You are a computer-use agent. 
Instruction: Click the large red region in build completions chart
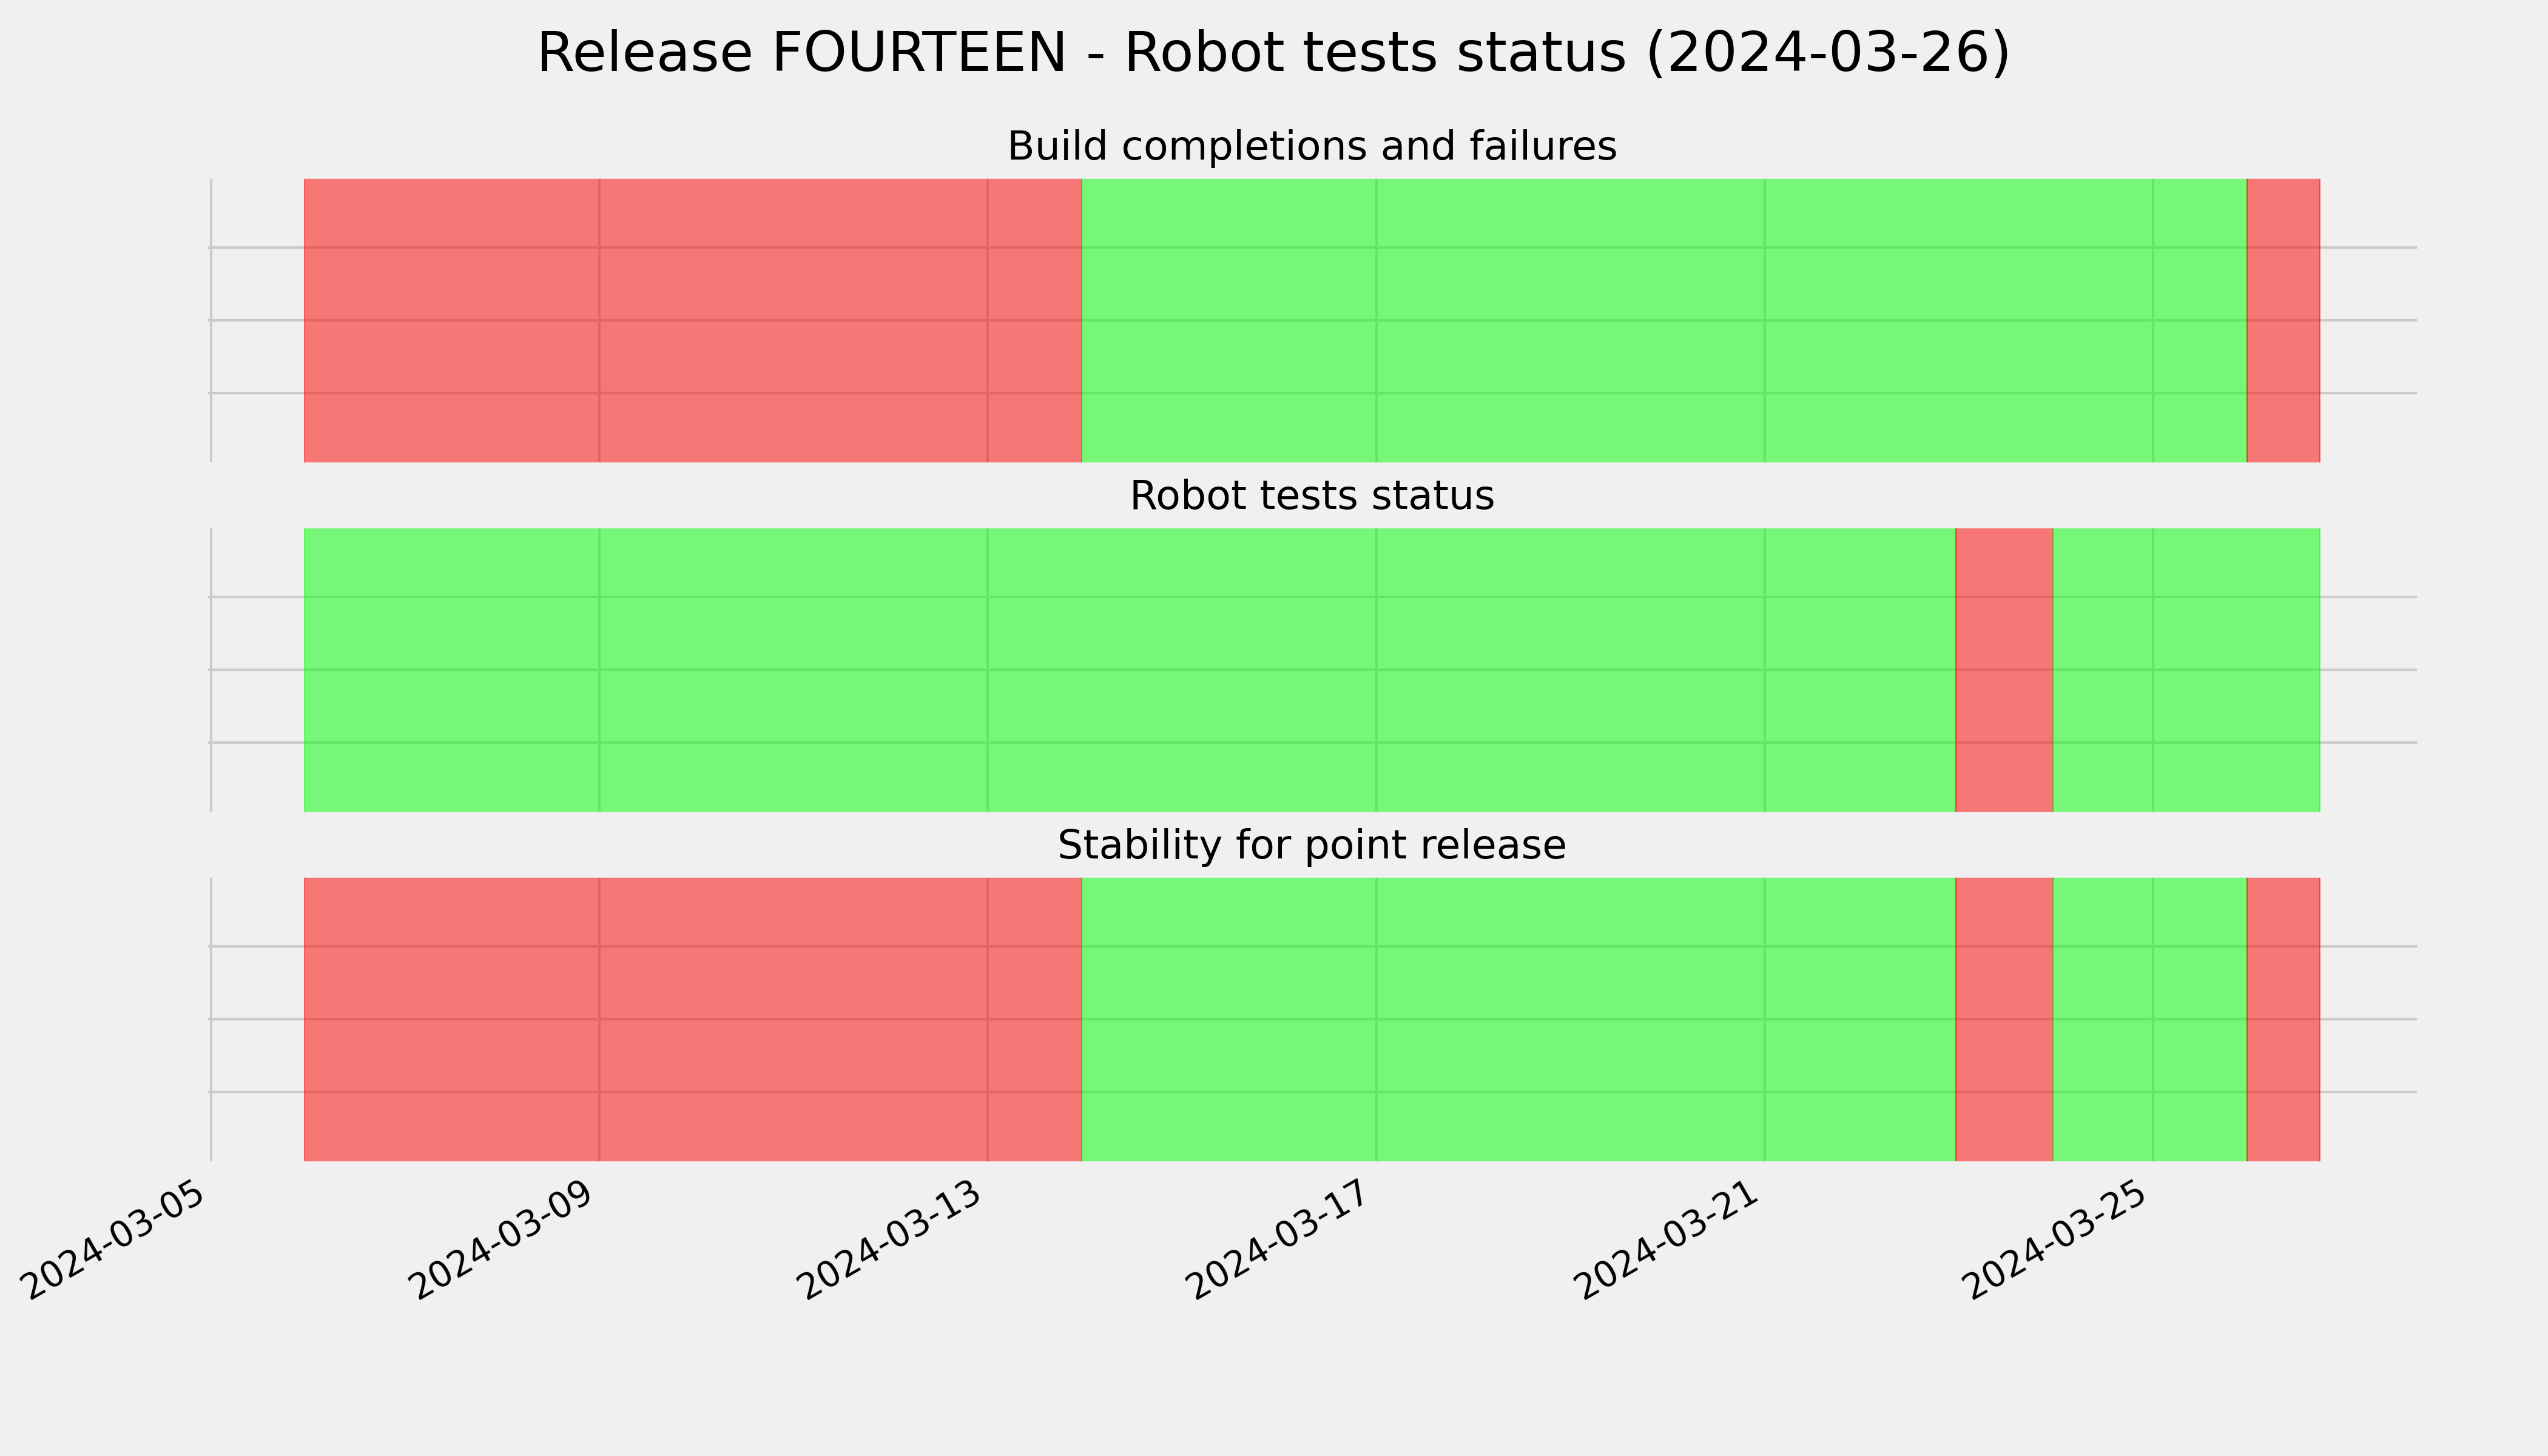tap(693, 320)
